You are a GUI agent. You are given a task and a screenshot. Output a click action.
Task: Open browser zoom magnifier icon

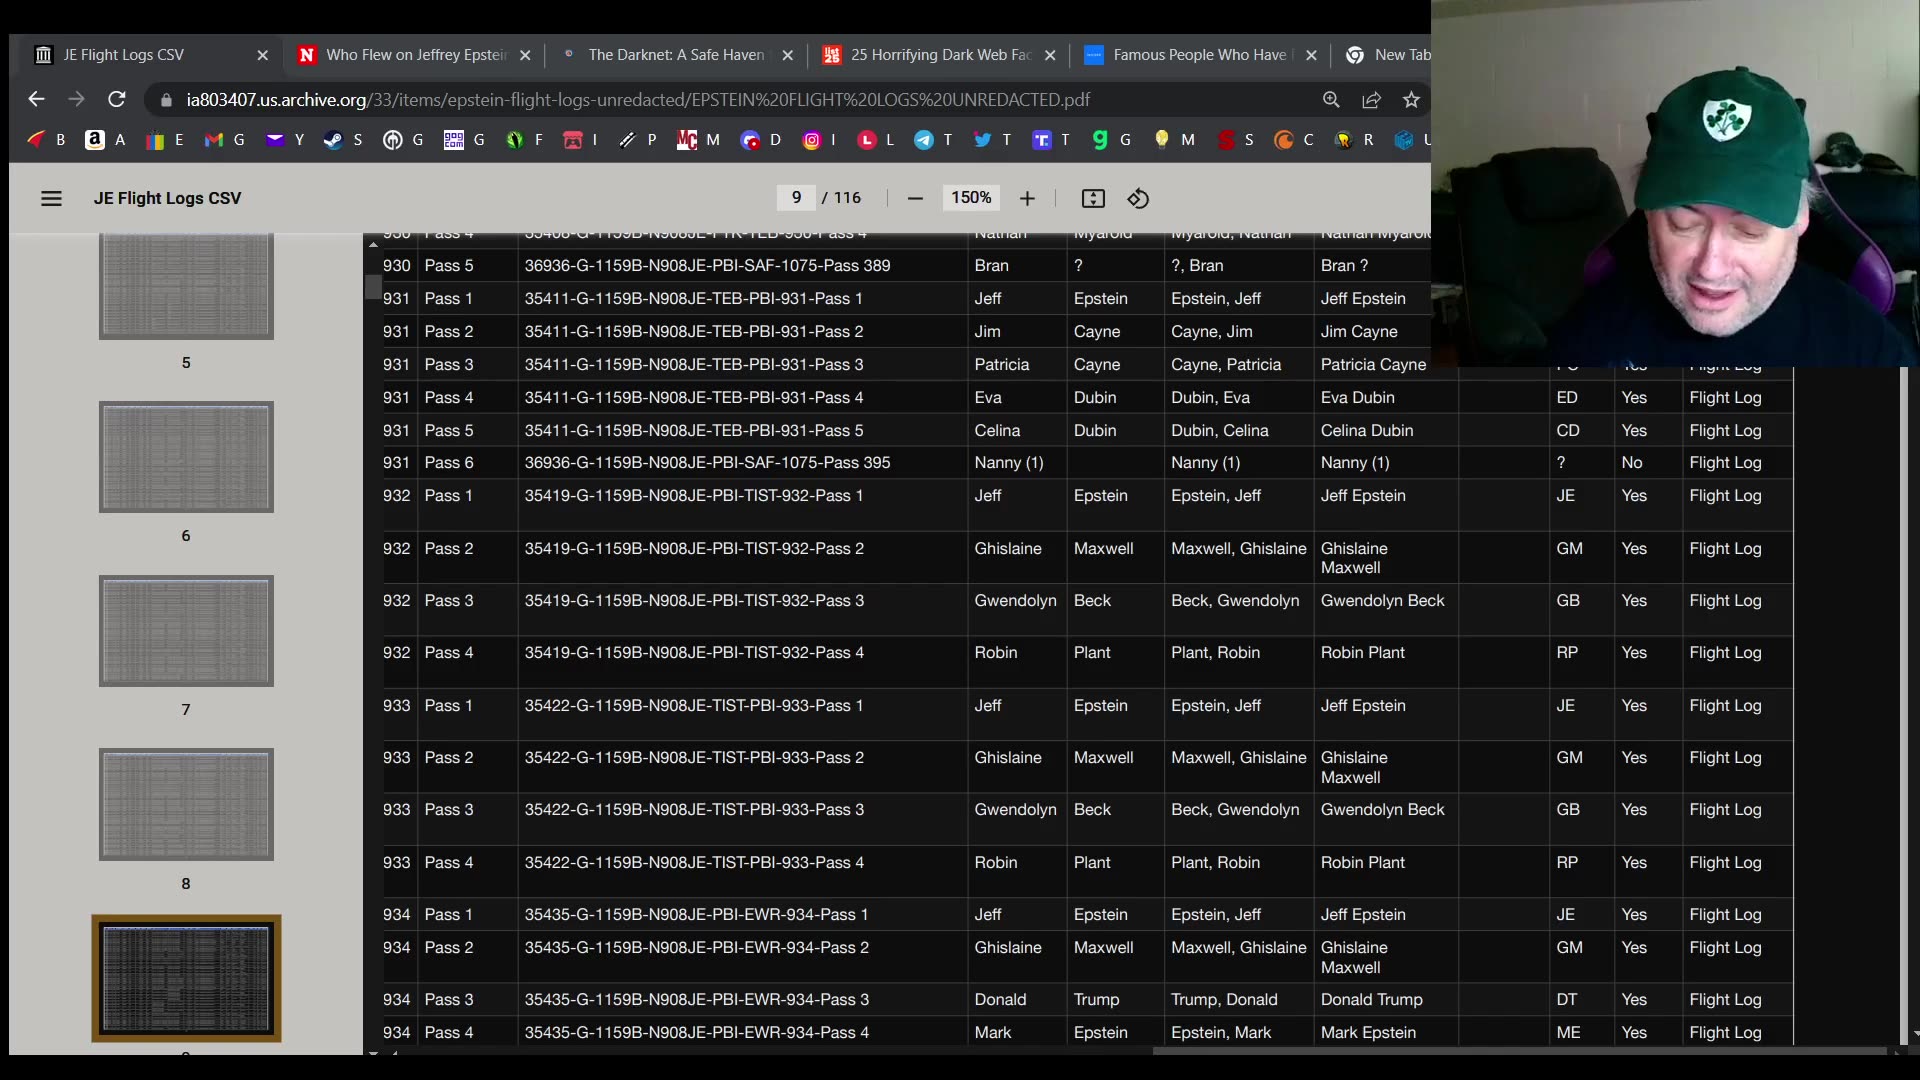(1331, 99)
